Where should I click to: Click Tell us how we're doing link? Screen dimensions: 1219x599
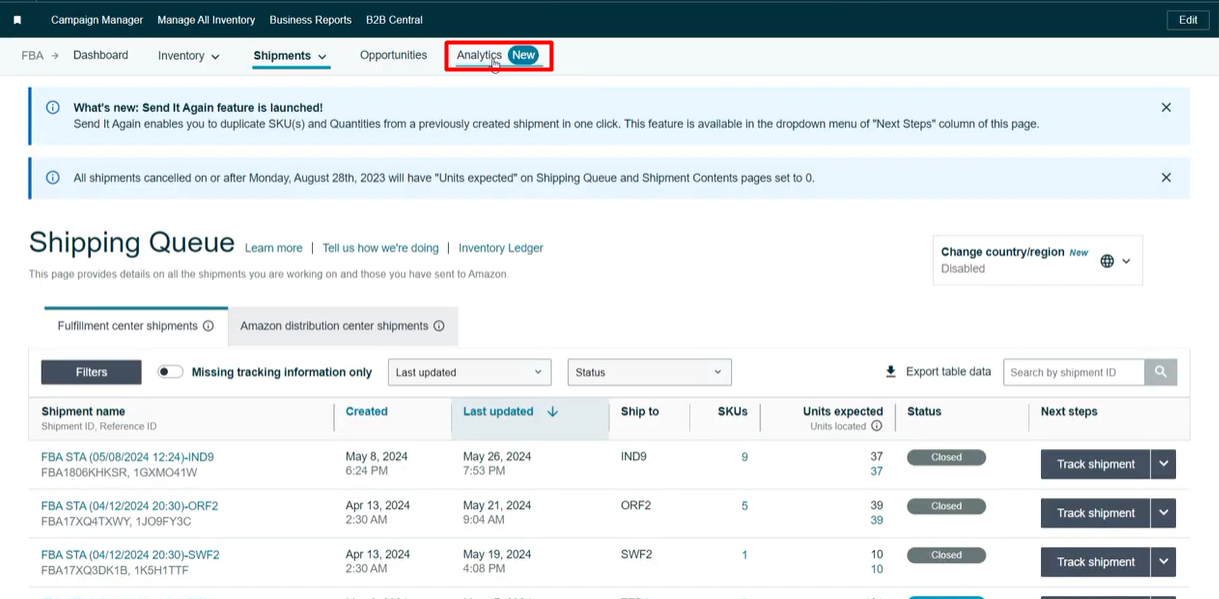[x=380, y=248]
